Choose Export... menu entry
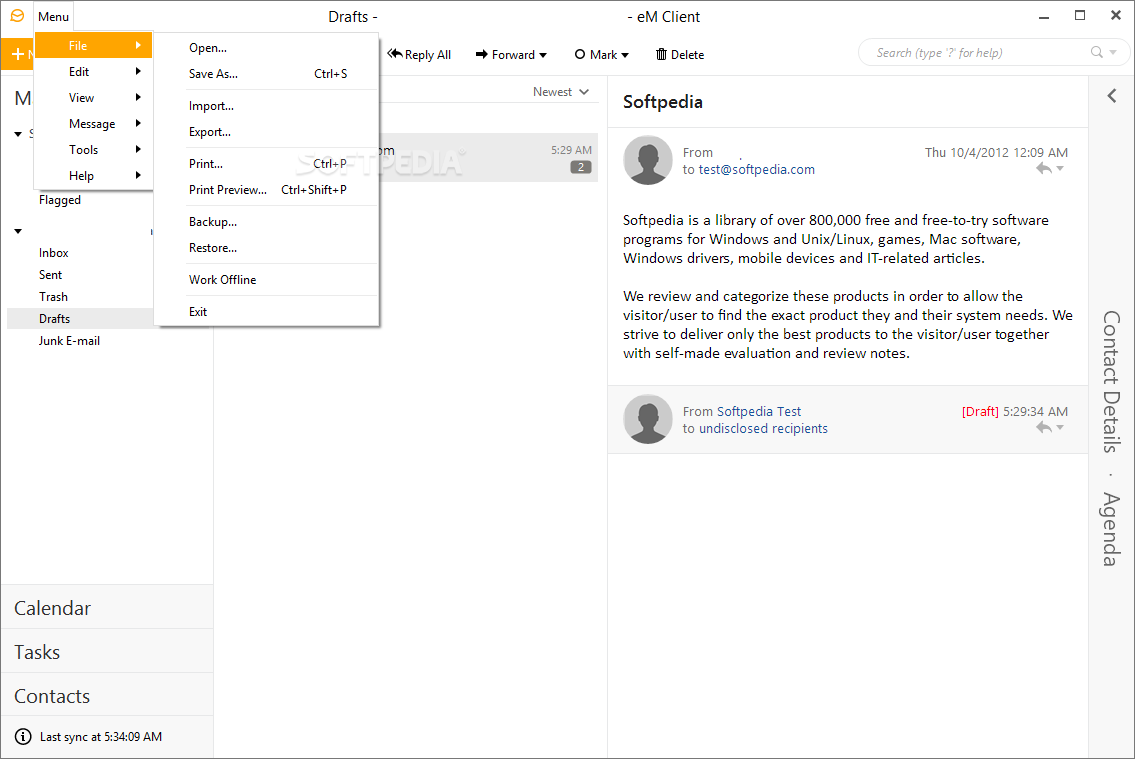The height and width of the screenshot is (759, 1135). pyautogui.click(x=267, y=132)
